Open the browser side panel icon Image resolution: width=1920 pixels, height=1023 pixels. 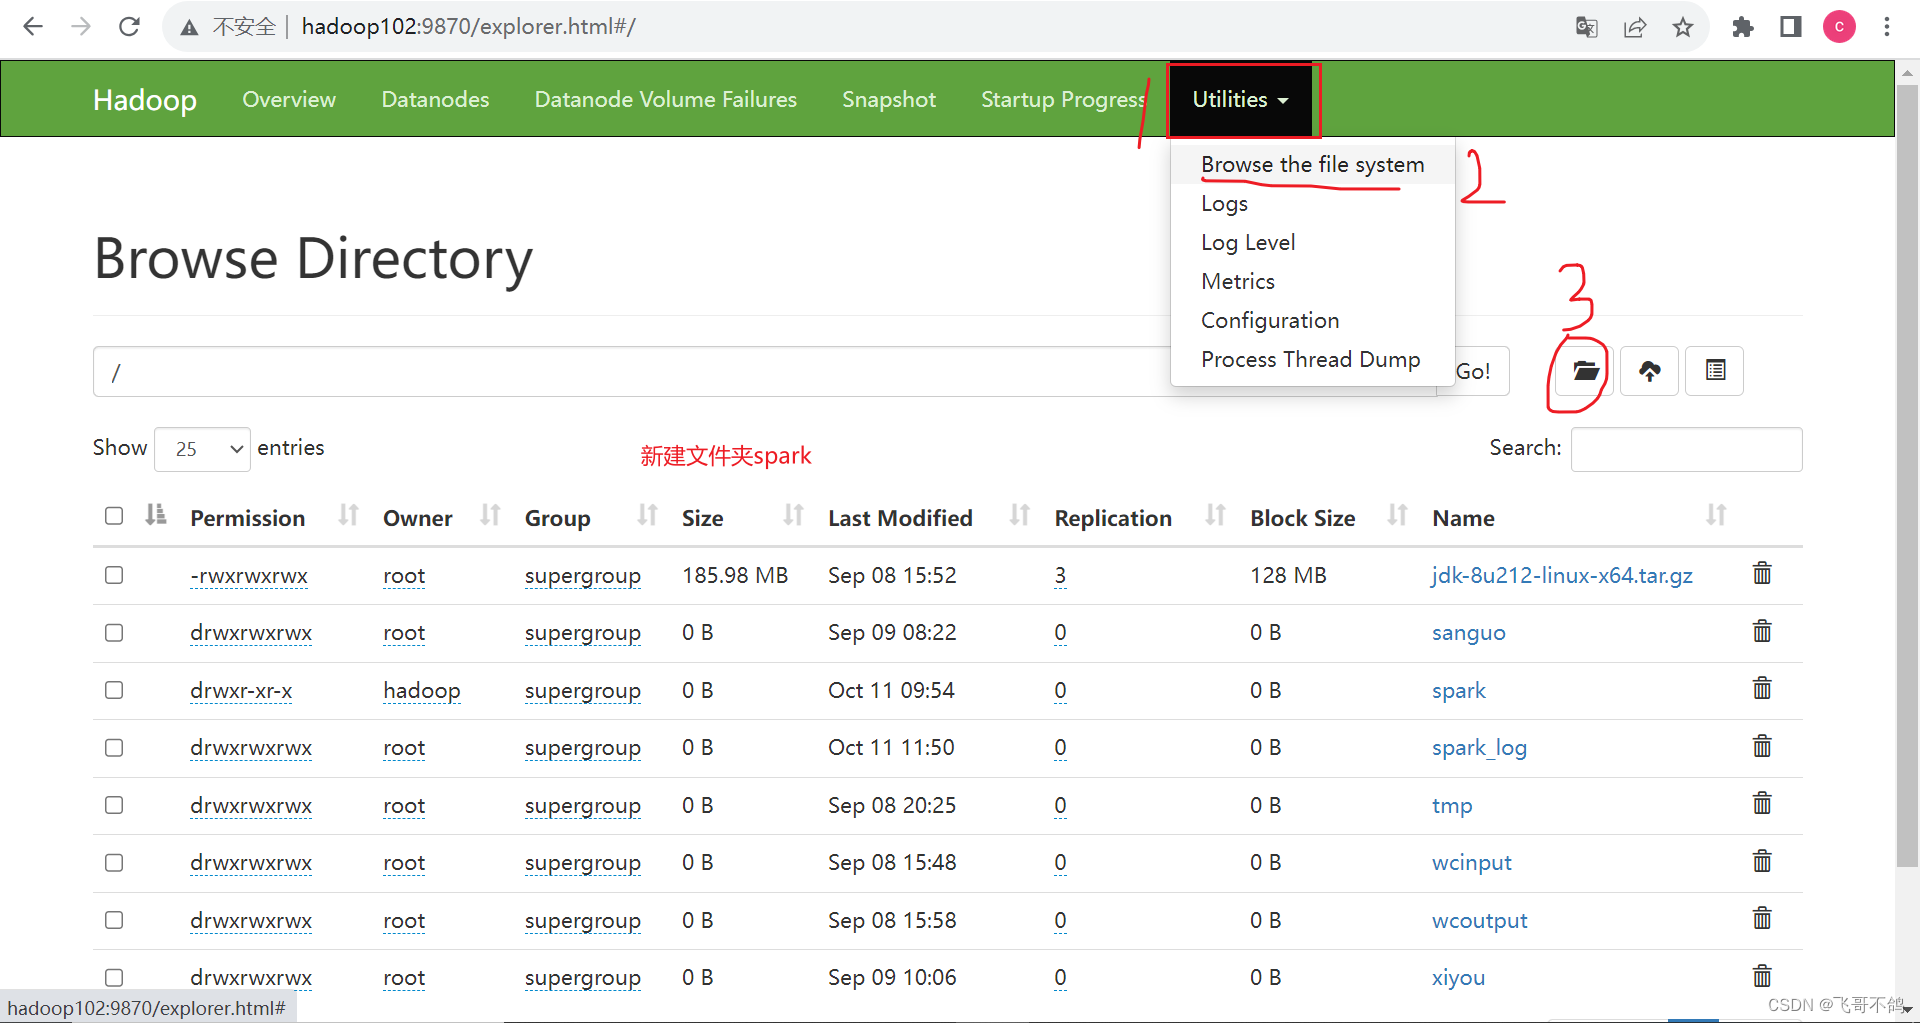click(x=1791, y=27)
